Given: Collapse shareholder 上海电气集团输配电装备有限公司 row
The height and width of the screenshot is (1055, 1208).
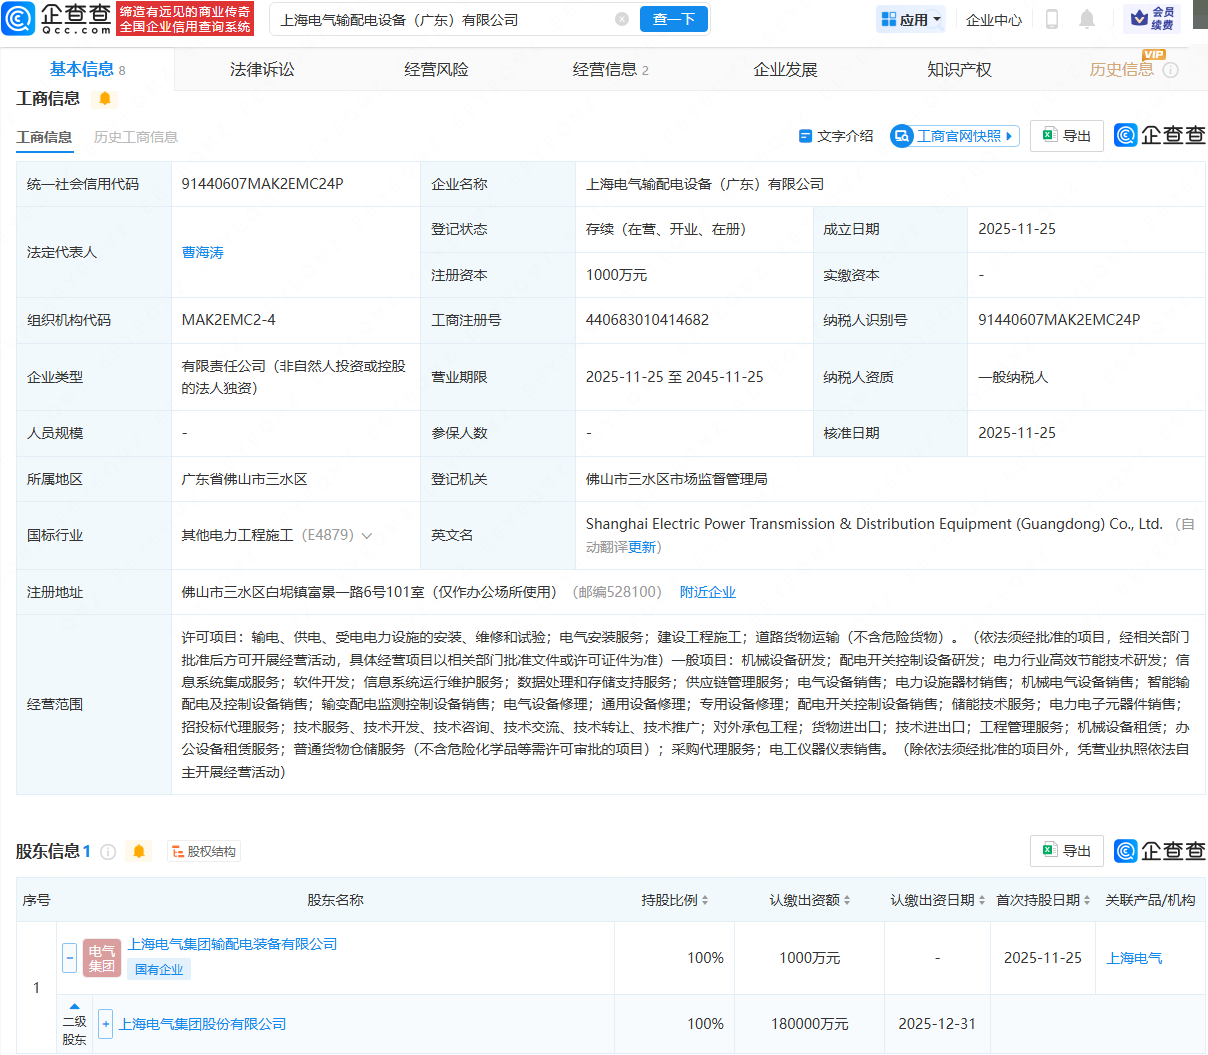Looking at the screenshot, I should point(69,957).
